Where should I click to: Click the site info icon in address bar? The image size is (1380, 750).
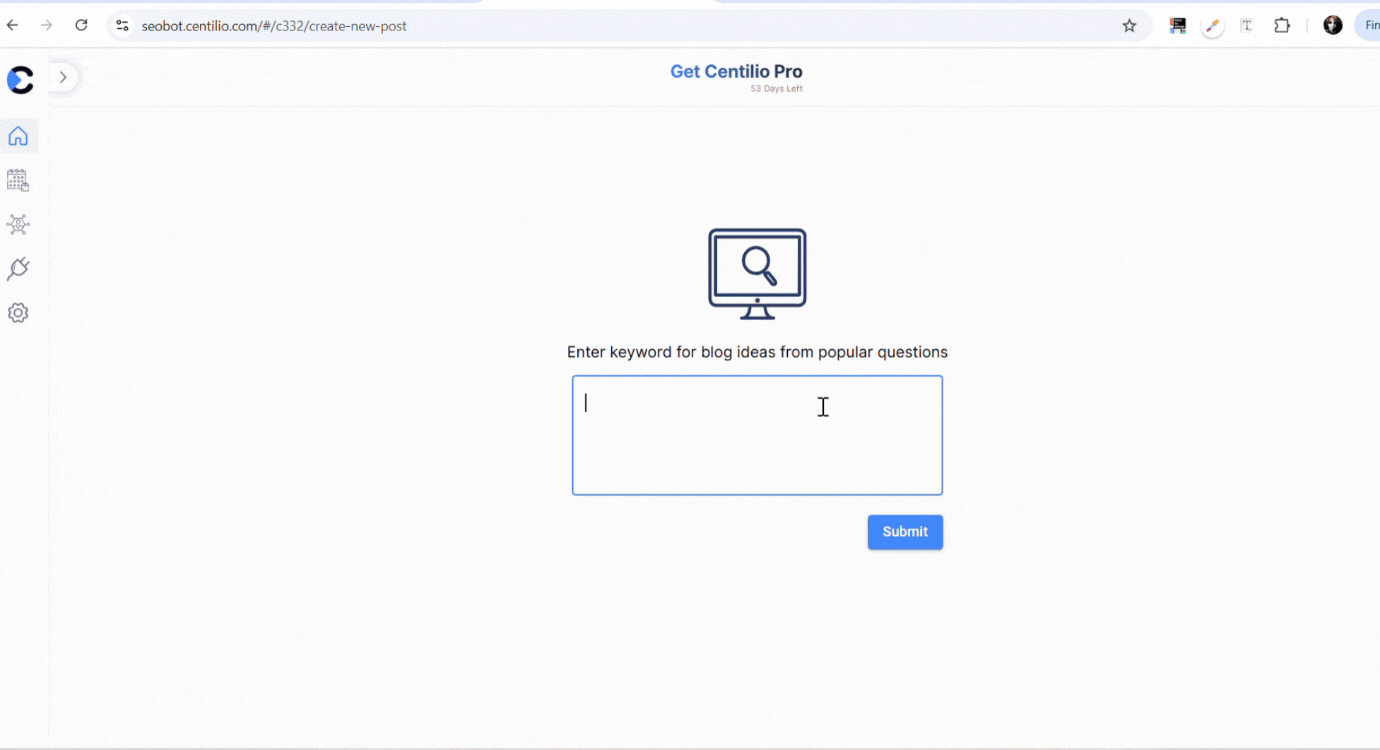point(121,25)
